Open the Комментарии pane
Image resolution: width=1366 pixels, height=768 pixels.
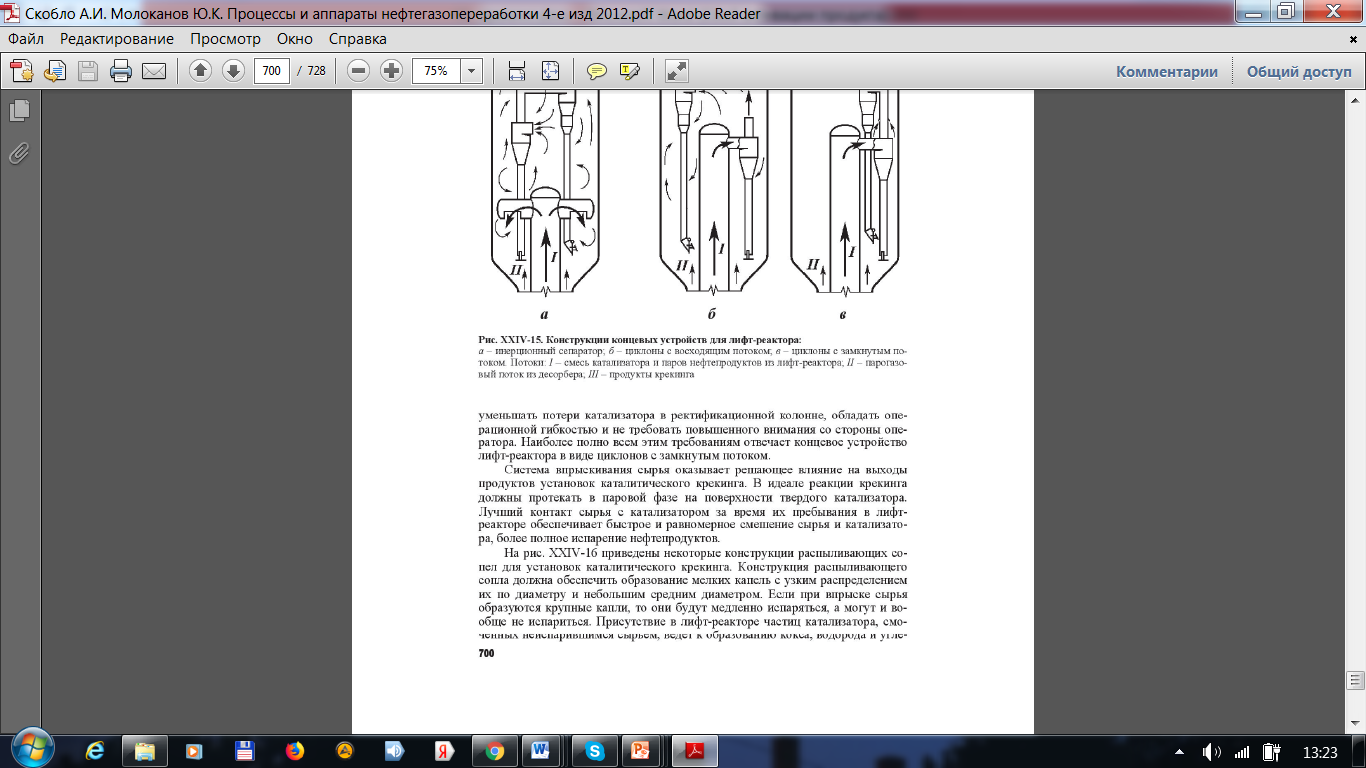pos(1166,71)
